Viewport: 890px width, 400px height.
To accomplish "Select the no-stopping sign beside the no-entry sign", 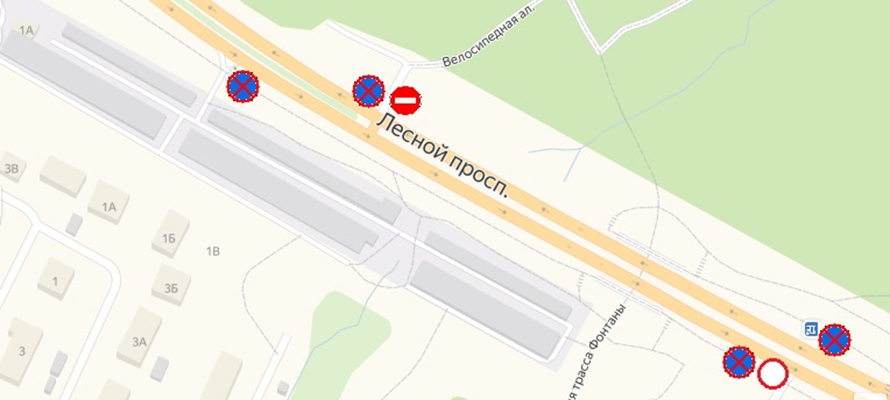I will [x=368, y=91].
